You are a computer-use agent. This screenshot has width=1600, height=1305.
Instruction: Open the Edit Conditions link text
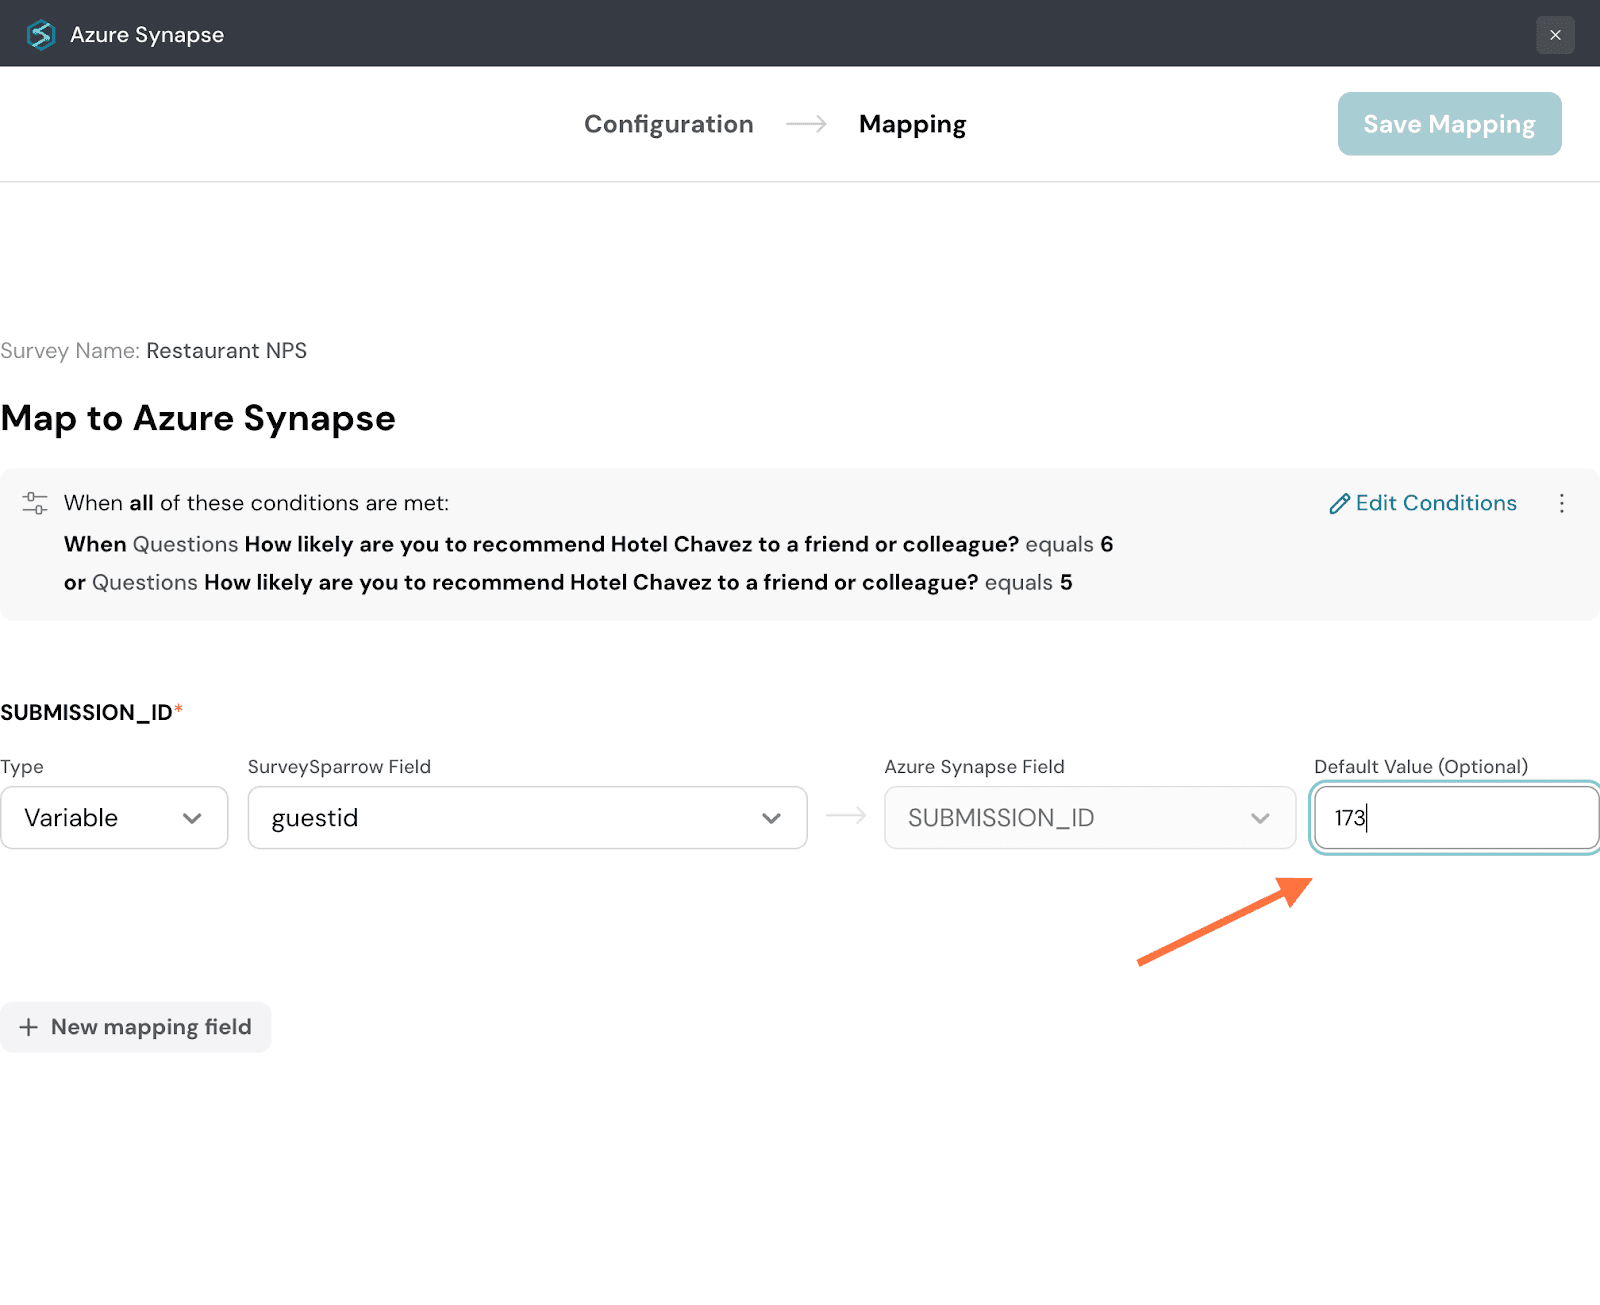pos(1435,503)
